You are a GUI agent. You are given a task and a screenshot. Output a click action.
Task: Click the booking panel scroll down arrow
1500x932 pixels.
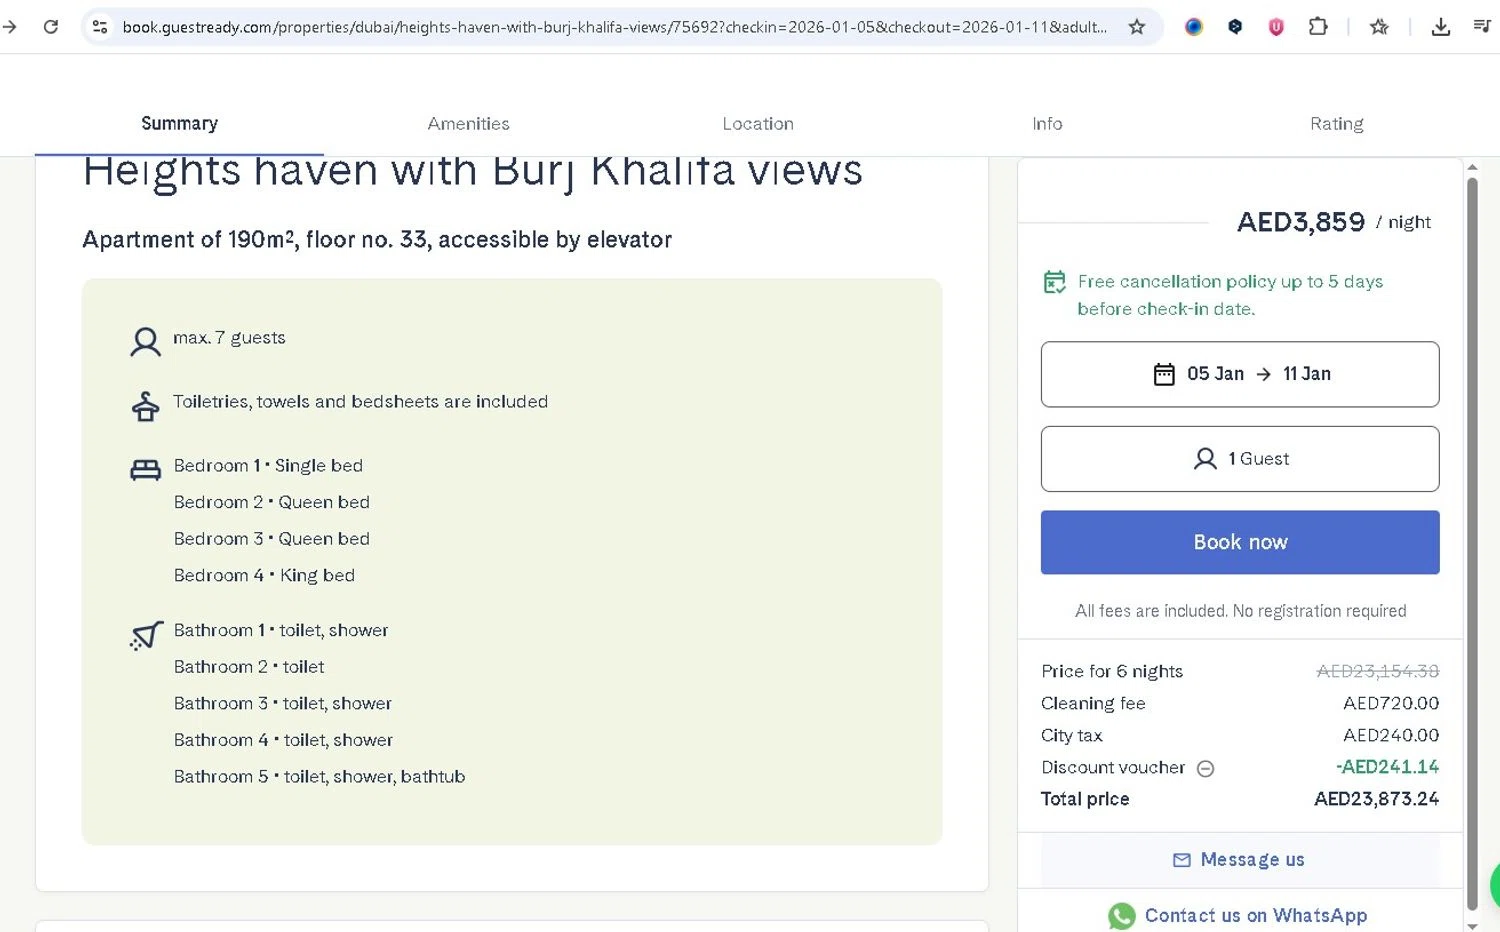pyautogui.click(x=1472, y=925)
